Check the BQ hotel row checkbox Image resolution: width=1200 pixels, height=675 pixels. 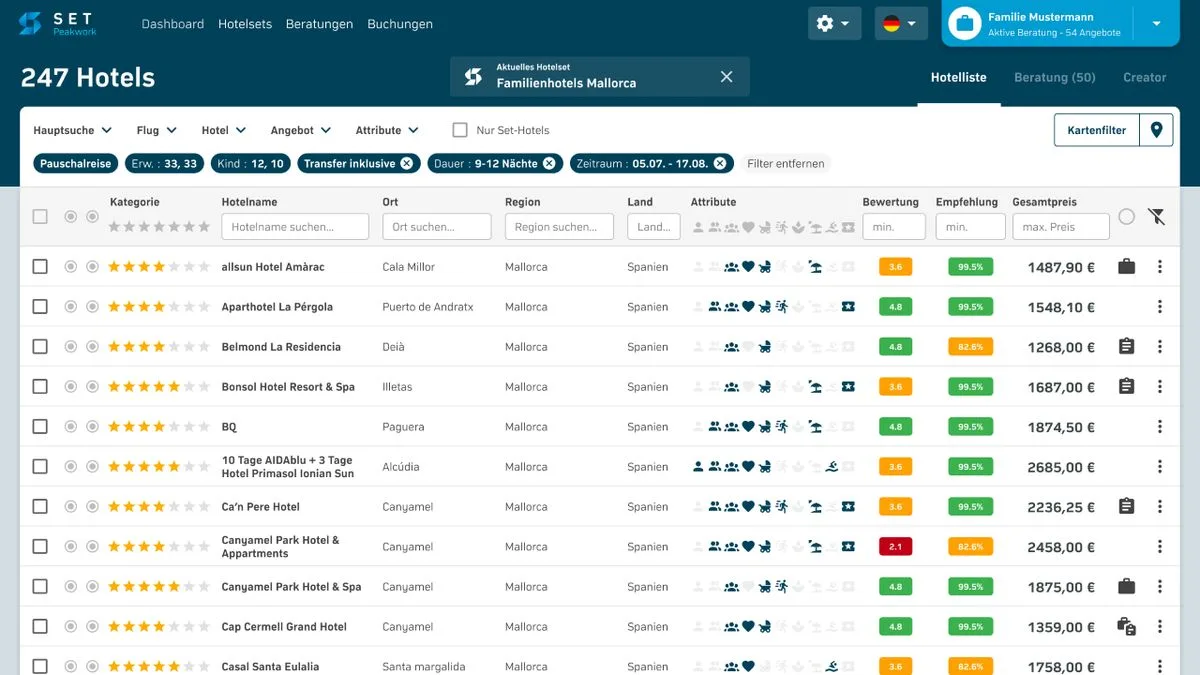[x=40, y=427]
